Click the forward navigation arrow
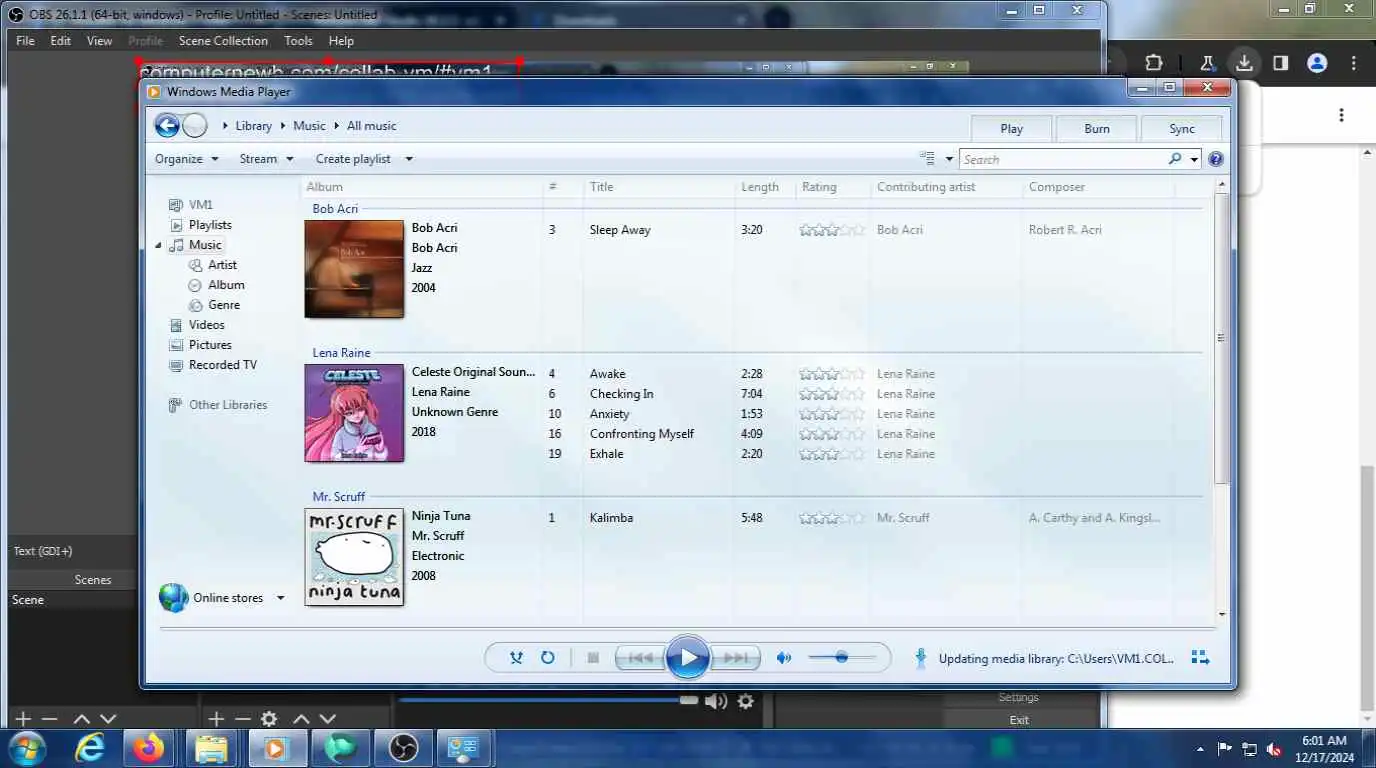 pyautogui.click(x=195, y=126)
